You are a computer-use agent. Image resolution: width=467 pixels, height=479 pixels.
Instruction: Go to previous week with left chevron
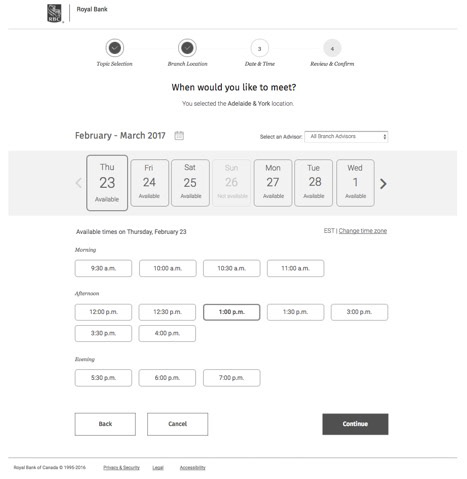79,183
